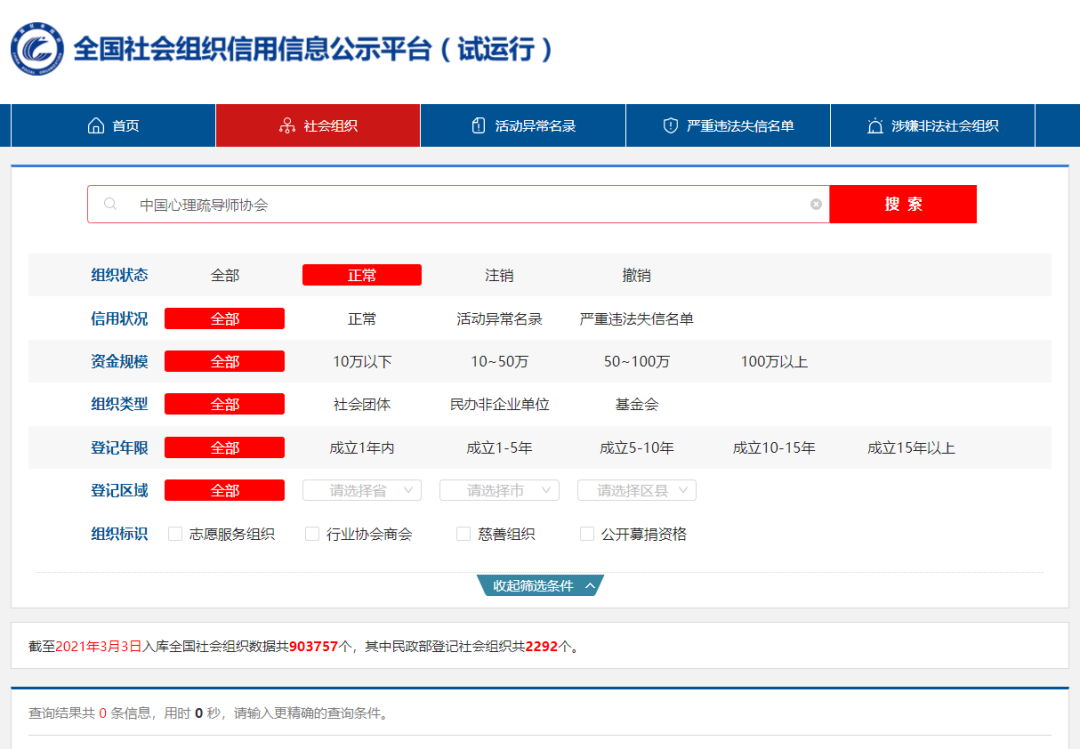Click the home icon in navigation
Screen dimensions: 1080x749
click(96, 125)
